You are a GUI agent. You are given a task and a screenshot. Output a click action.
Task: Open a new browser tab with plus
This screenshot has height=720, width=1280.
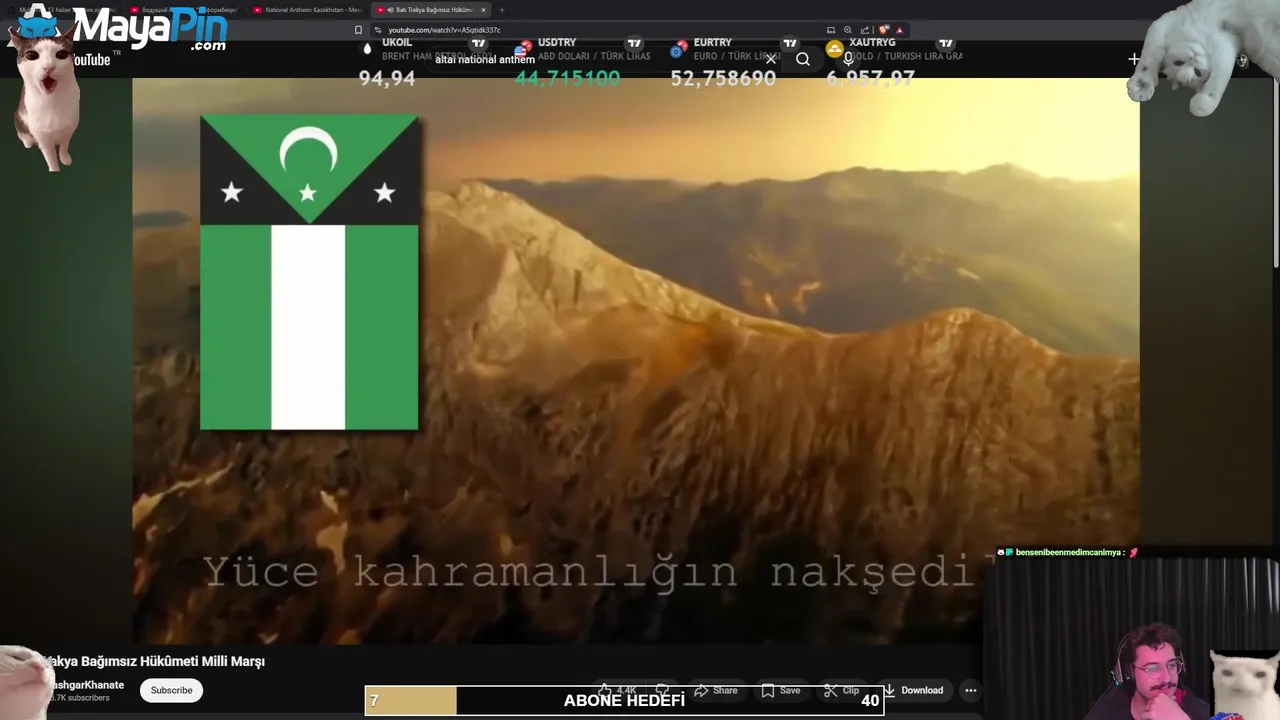[502, 10]
